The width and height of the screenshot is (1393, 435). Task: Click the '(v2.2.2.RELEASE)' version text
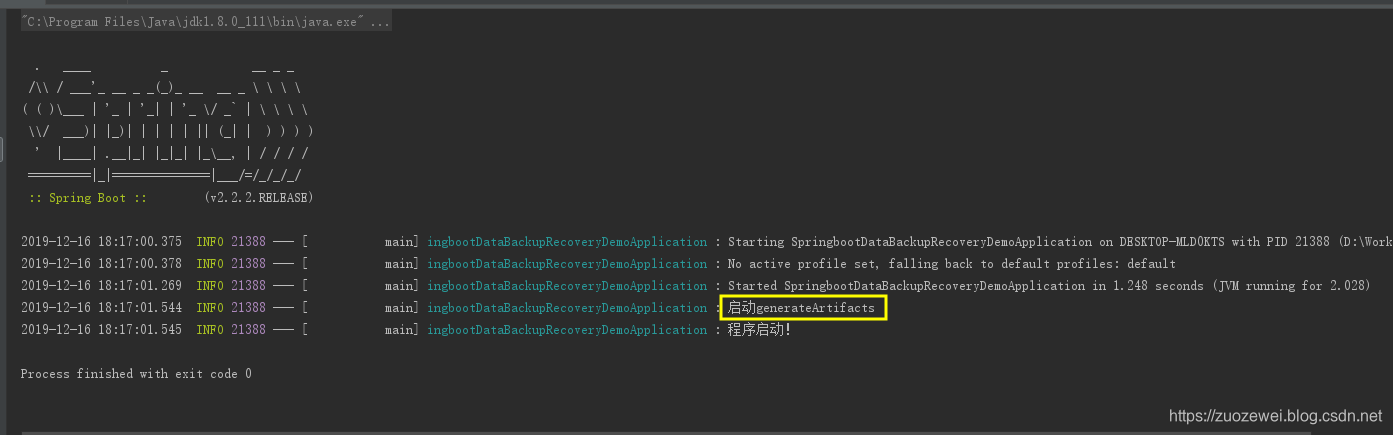point(259,198)
